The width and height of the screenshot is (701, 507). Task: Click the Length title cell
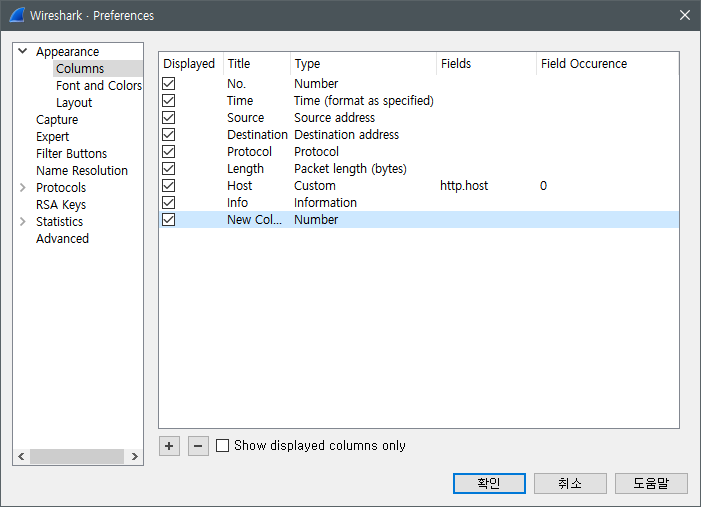click(245, 169)
